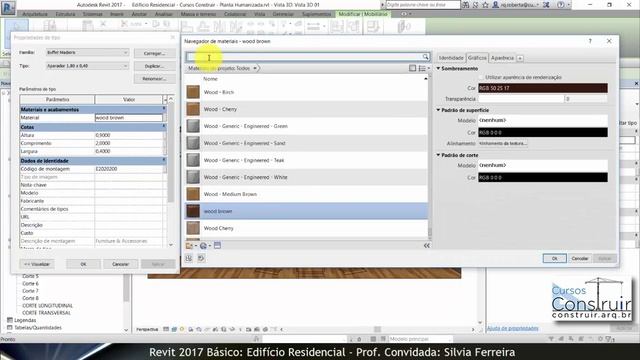Click Cancelar in type properties dialog
The width and height of the screenshot is (640, 360).
coord(120,264)
